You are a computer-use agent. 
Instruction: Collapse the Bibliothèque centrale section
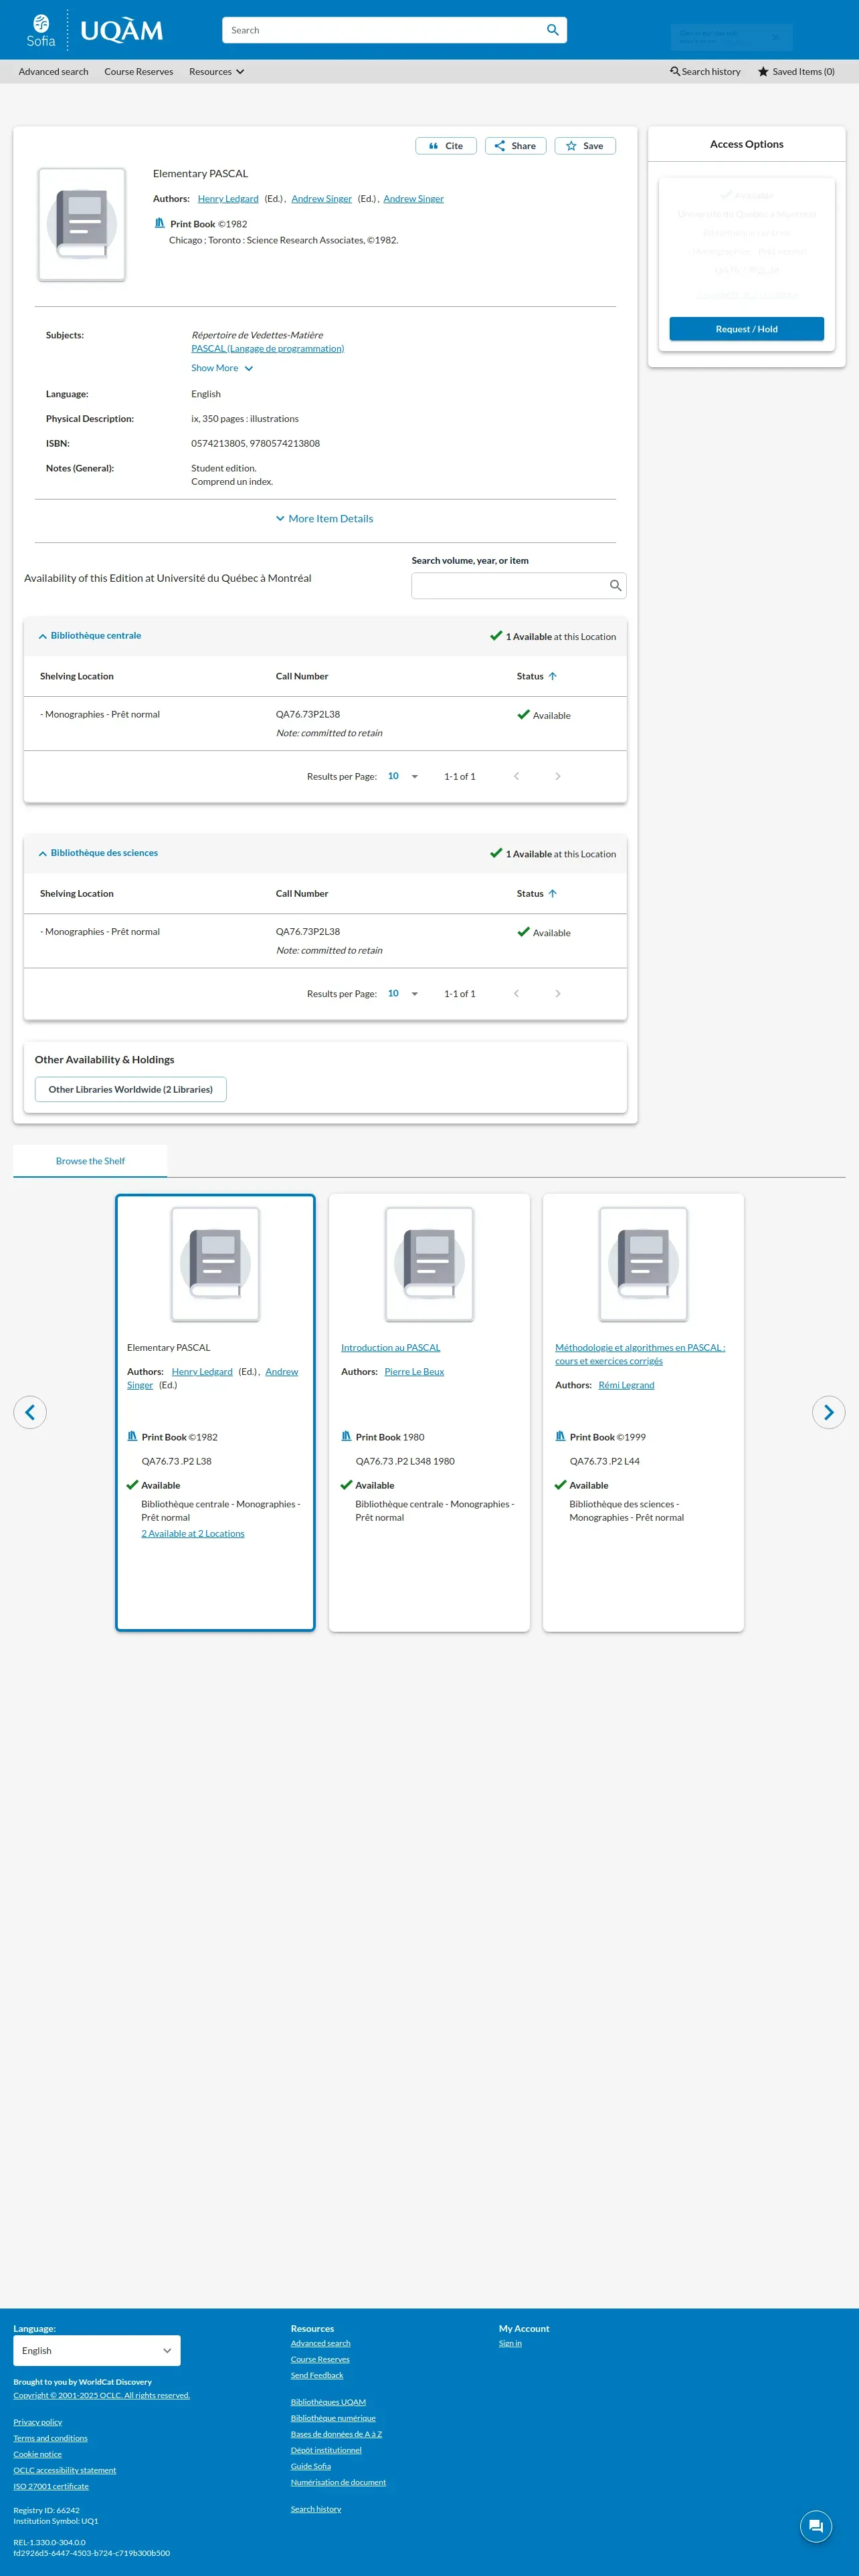coord(90,636)
